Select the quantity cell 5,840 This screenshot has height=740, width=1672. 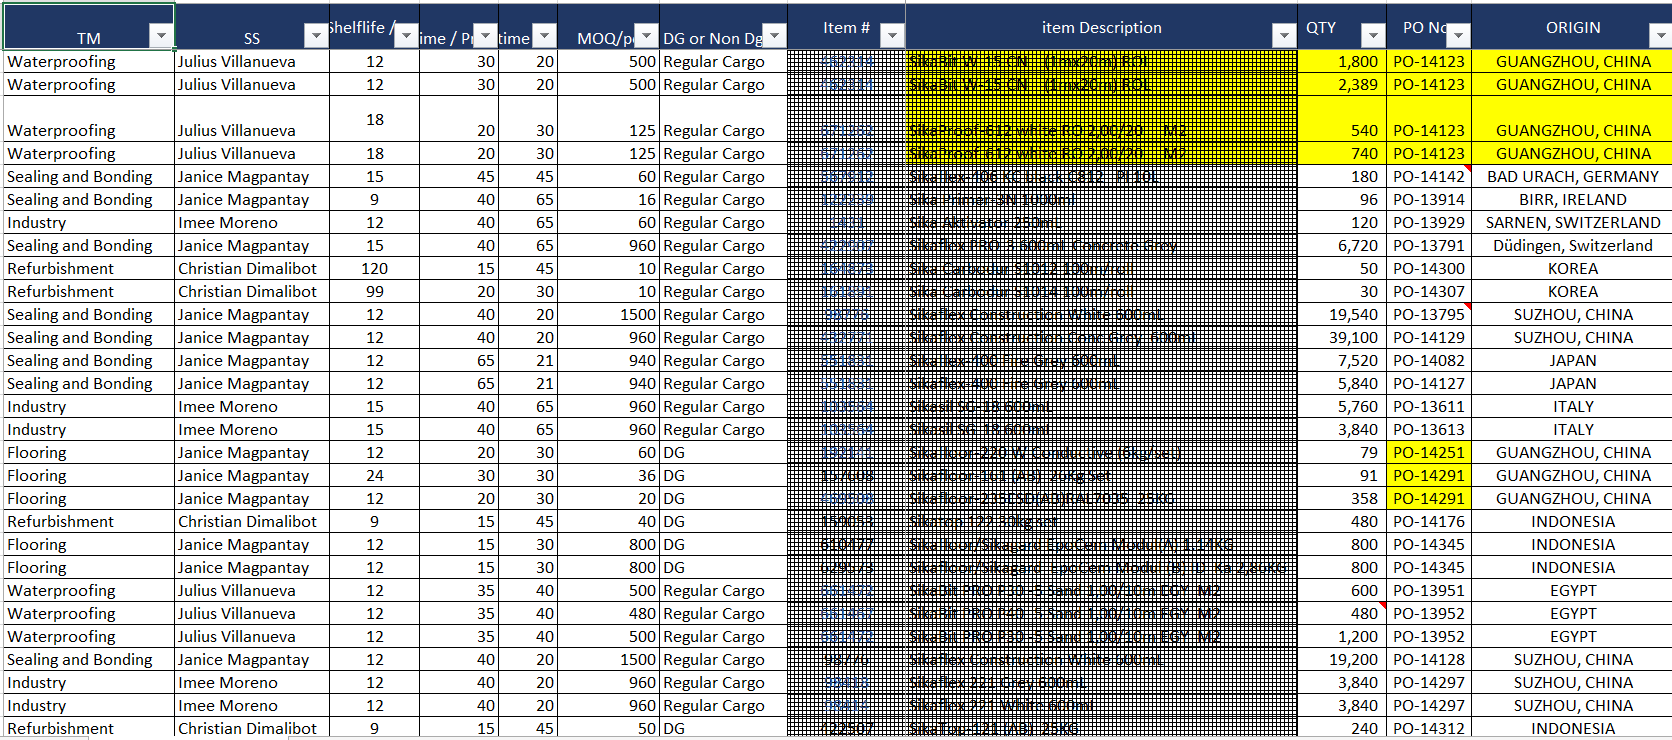1342,384
